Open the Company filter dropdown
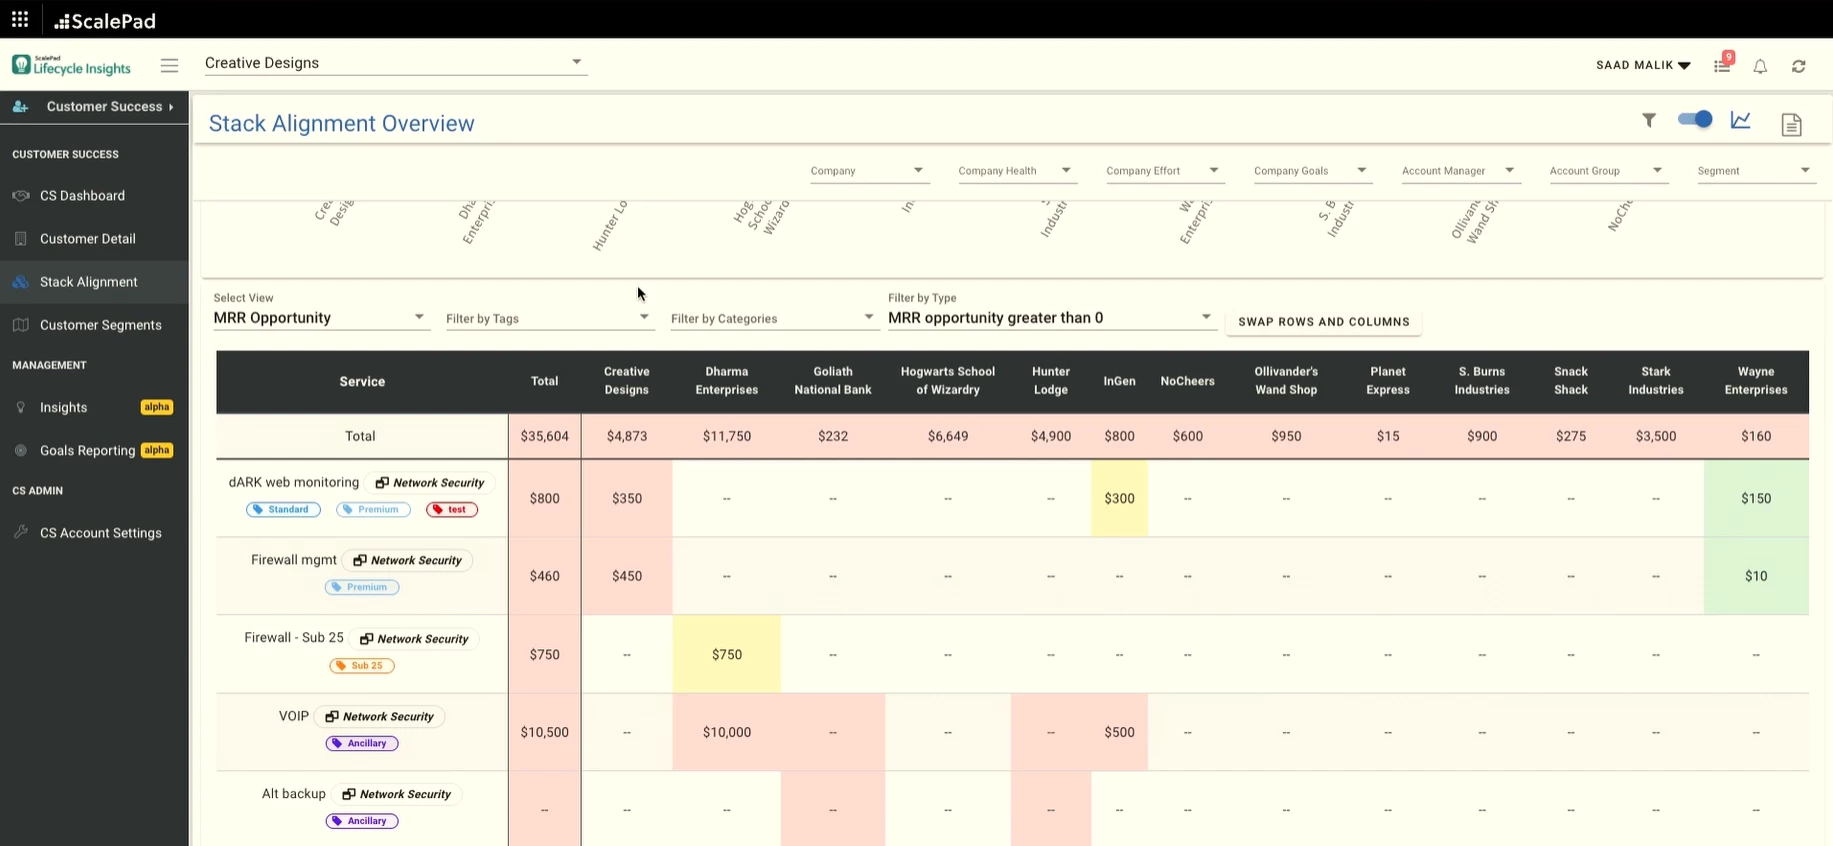The width and height of the screenshot is (1833, 846). (x=868, y=171)
